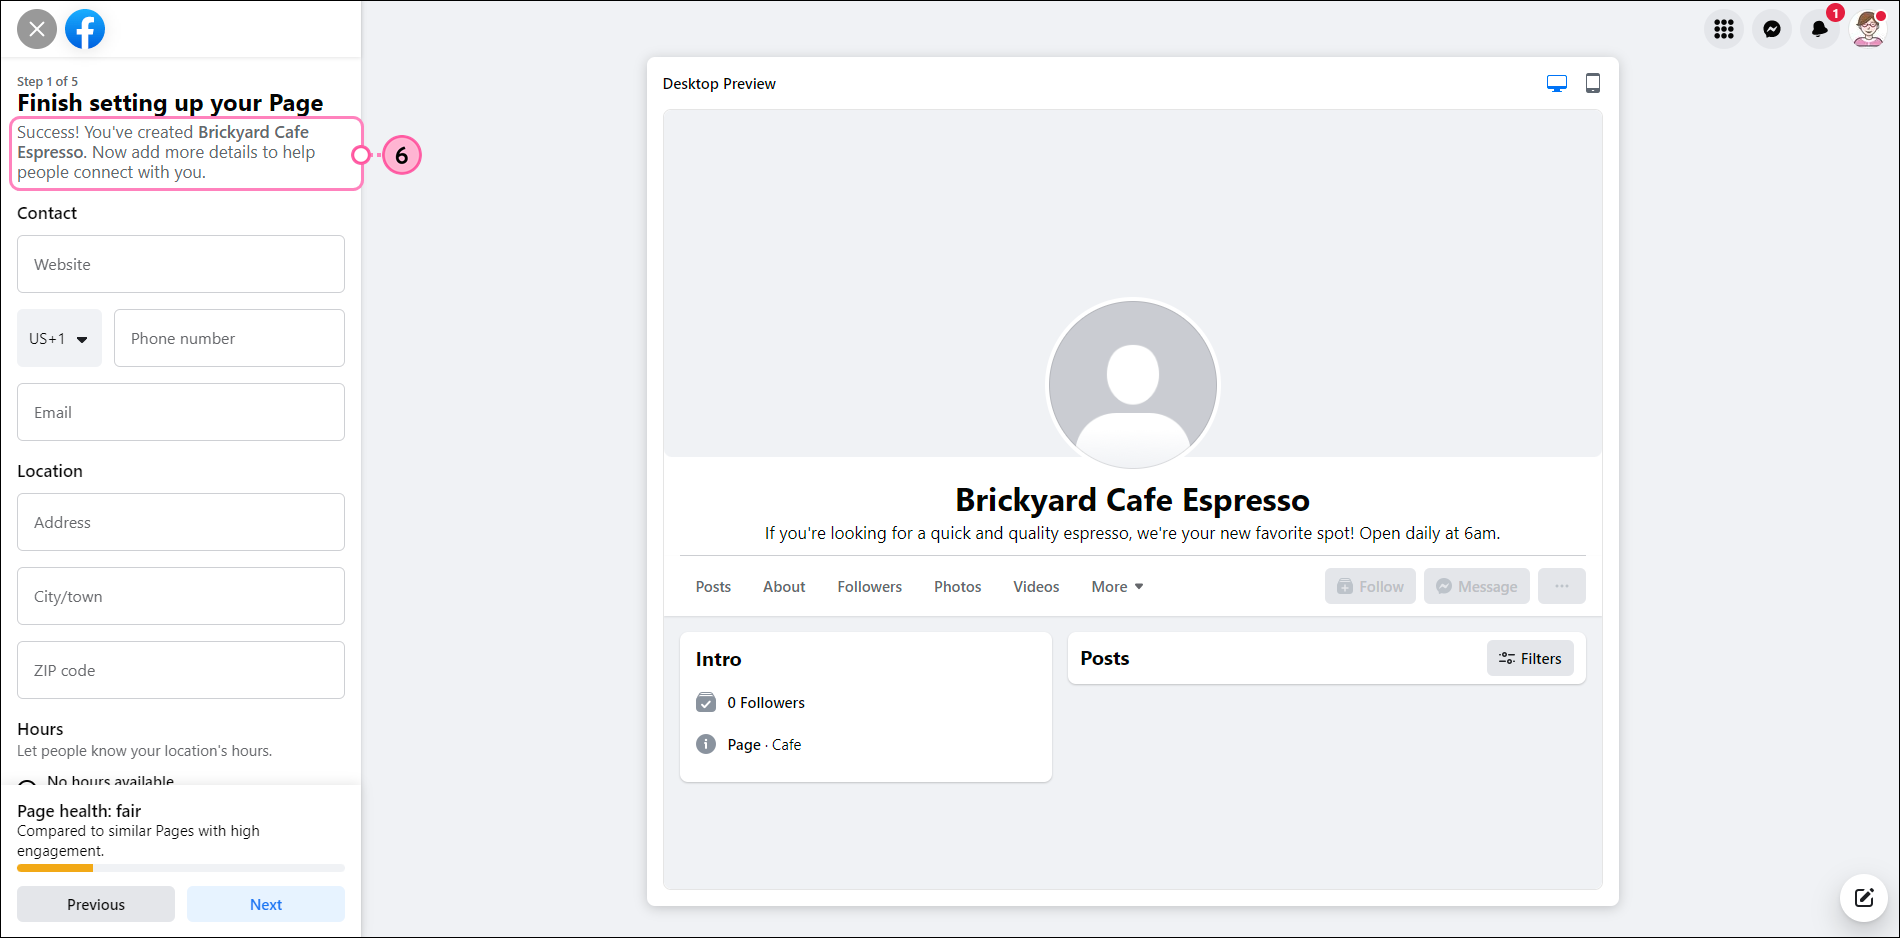
Task: Open the account profile avatar menu
Action: point(1868,29)
